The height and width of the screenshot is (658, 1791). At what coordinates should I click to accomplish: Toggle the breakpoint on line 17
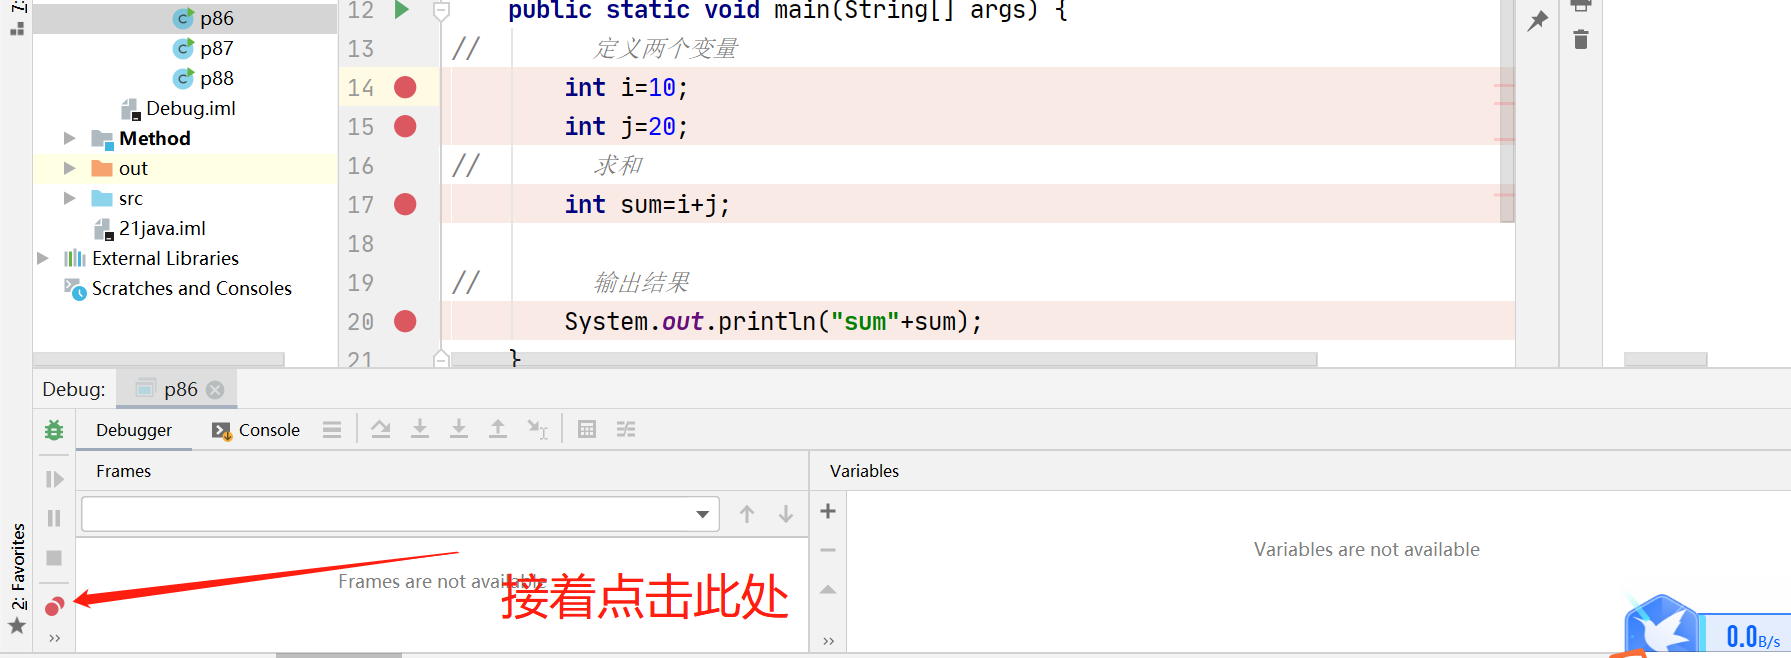(x=405, y=205)
